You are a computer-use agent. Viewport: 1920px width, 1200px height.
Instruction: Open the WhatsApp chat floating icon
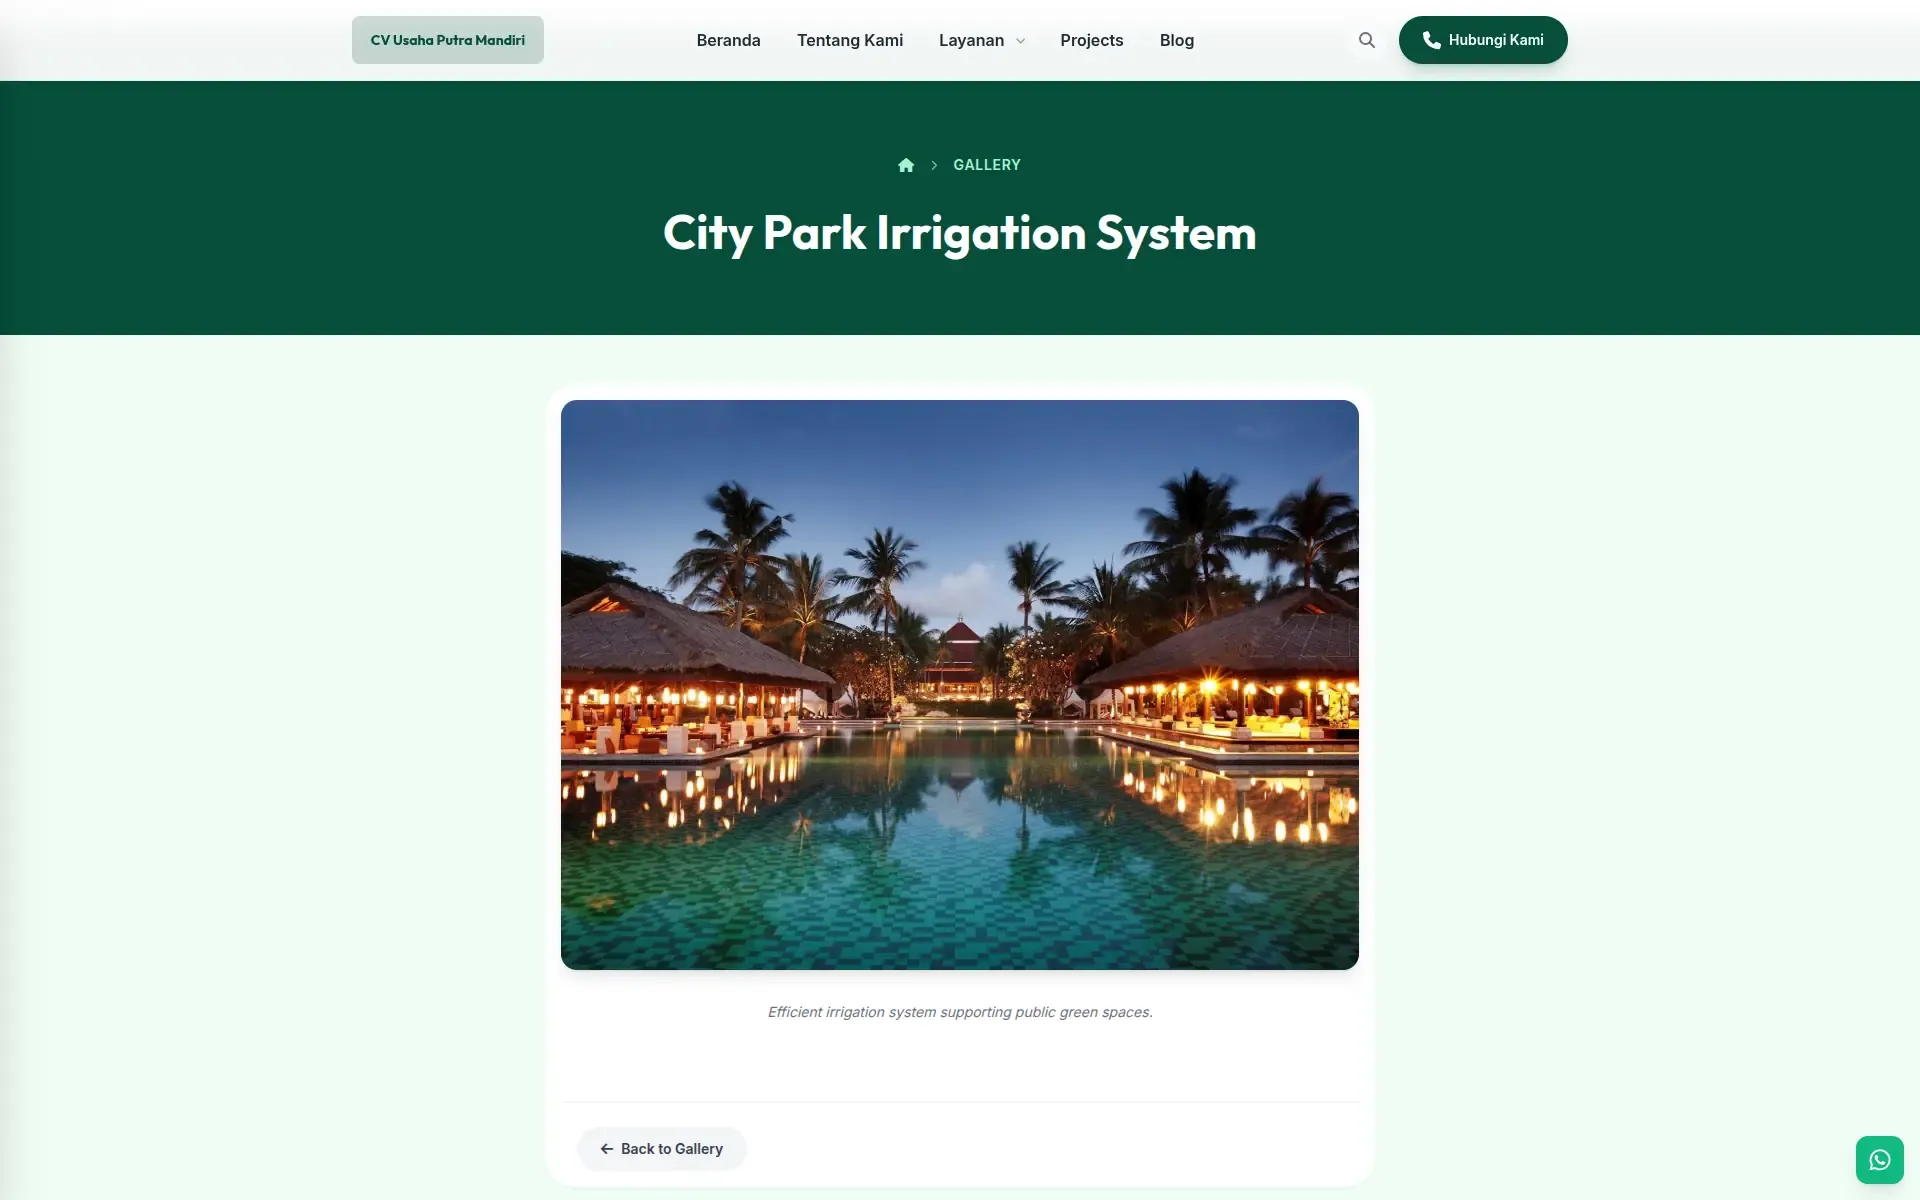(x=1880, y=1160)
